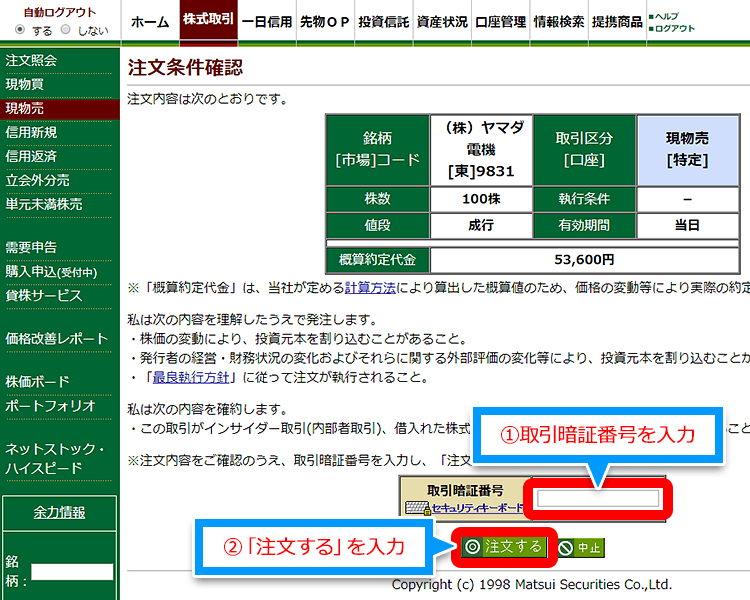This screenshot has height=600, width=750.
Task: Click the ログアウト link
Action: click(675, 29)
